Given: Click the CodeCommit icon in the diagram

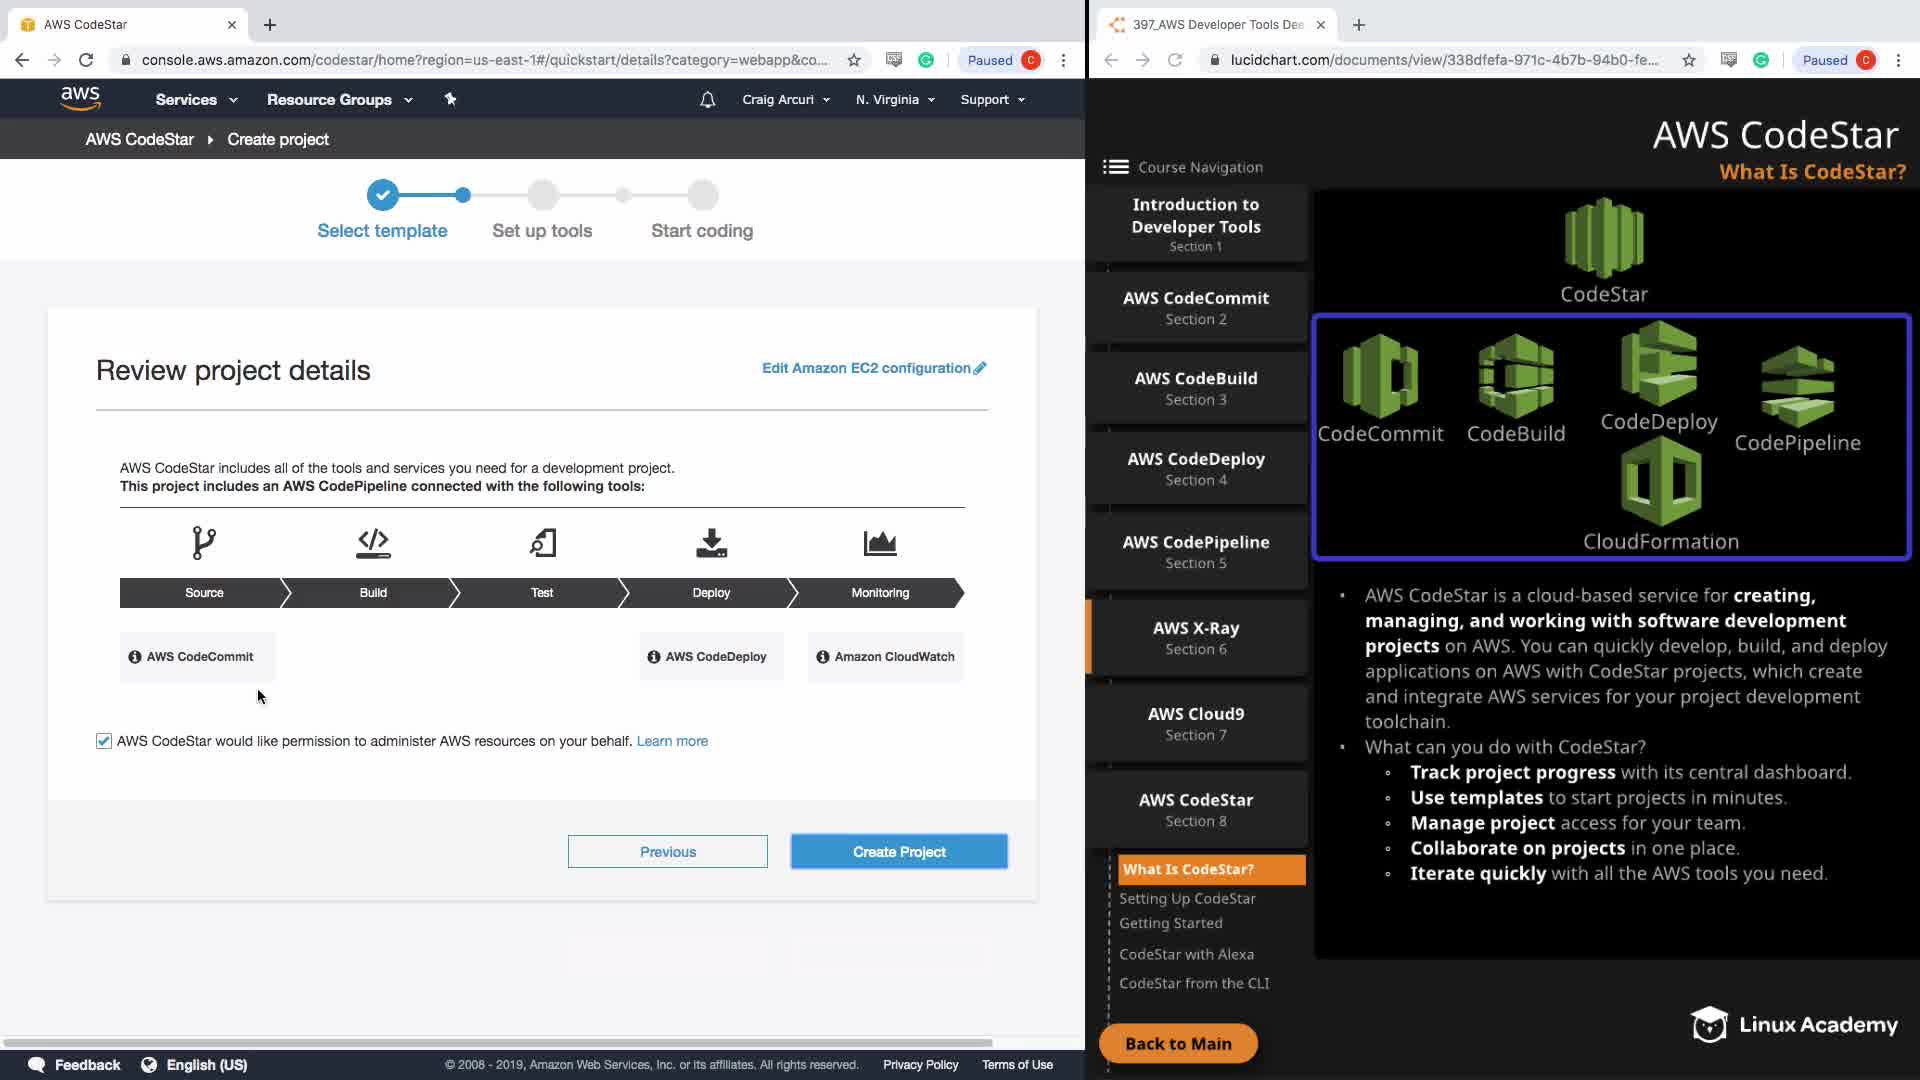Looking at the screenshot, I should [1380, 375].
